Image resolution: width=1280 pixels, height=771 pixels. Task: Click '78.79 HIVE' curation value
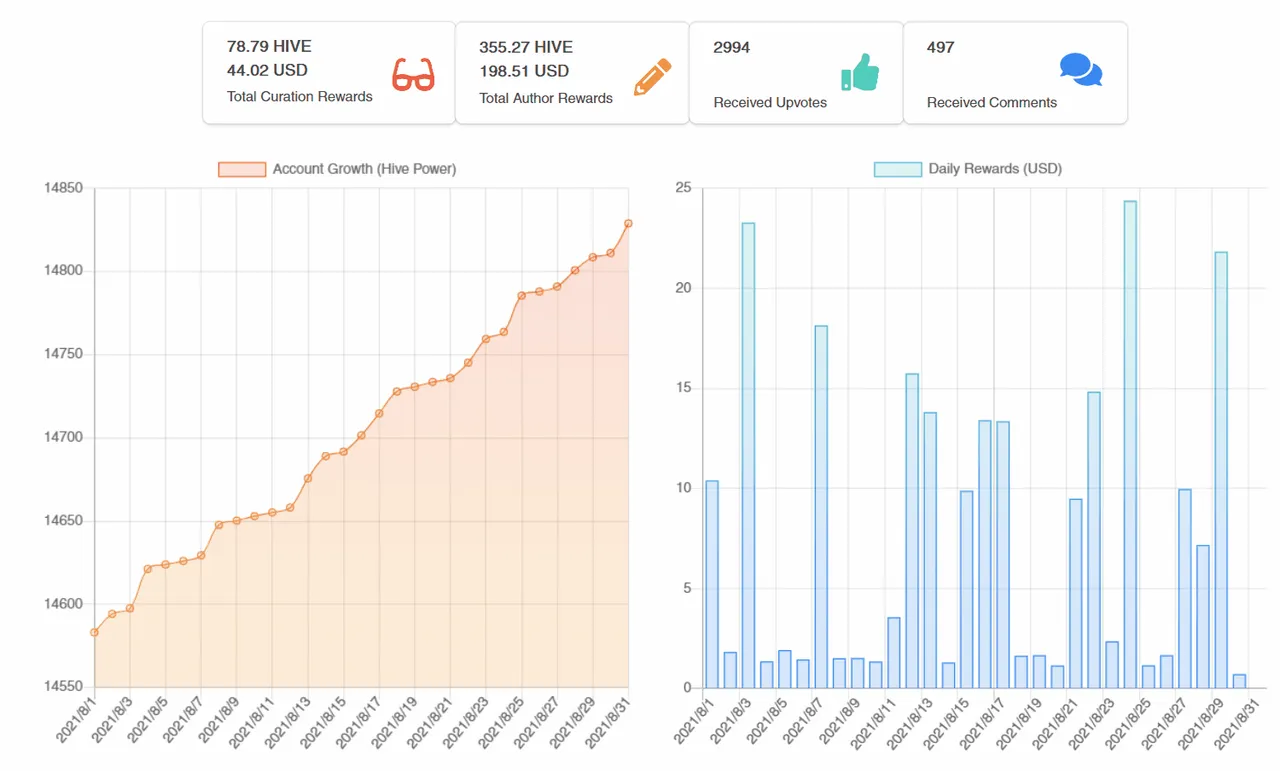268,46
